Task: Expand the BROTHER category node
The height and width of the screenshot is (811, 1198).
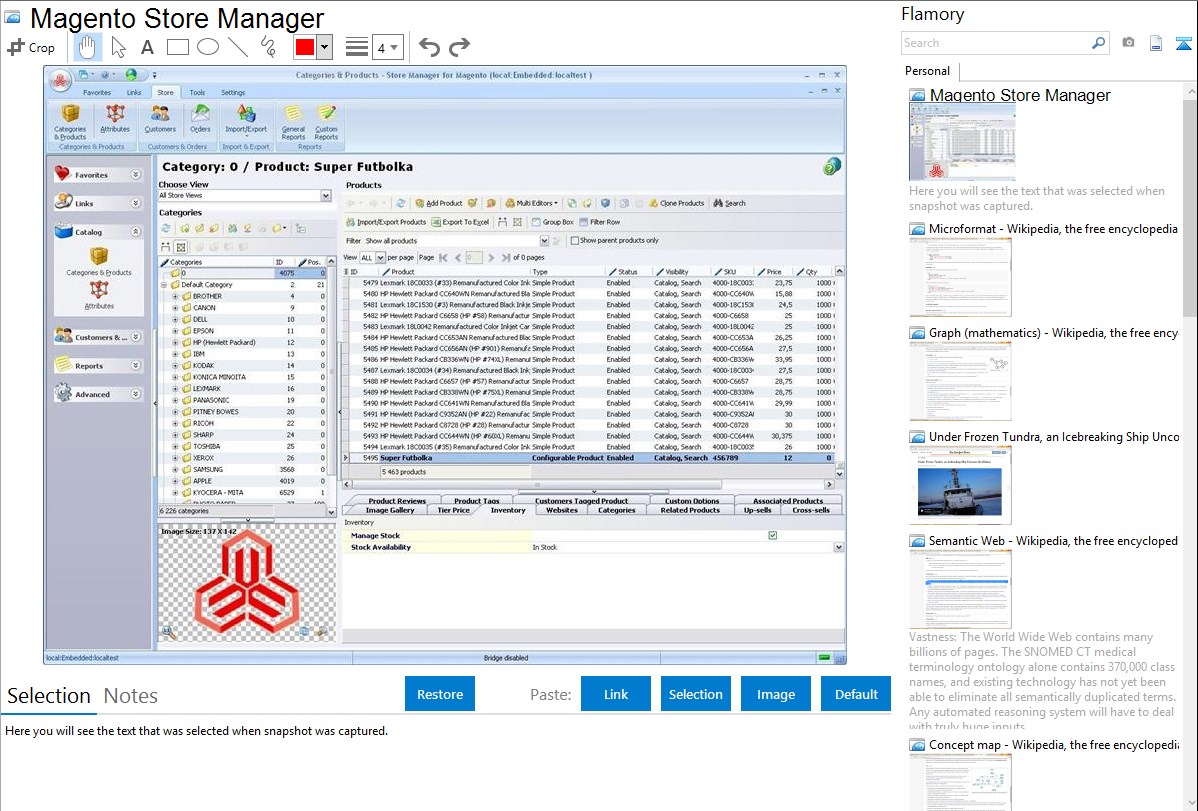Action: tap(175, 297)
